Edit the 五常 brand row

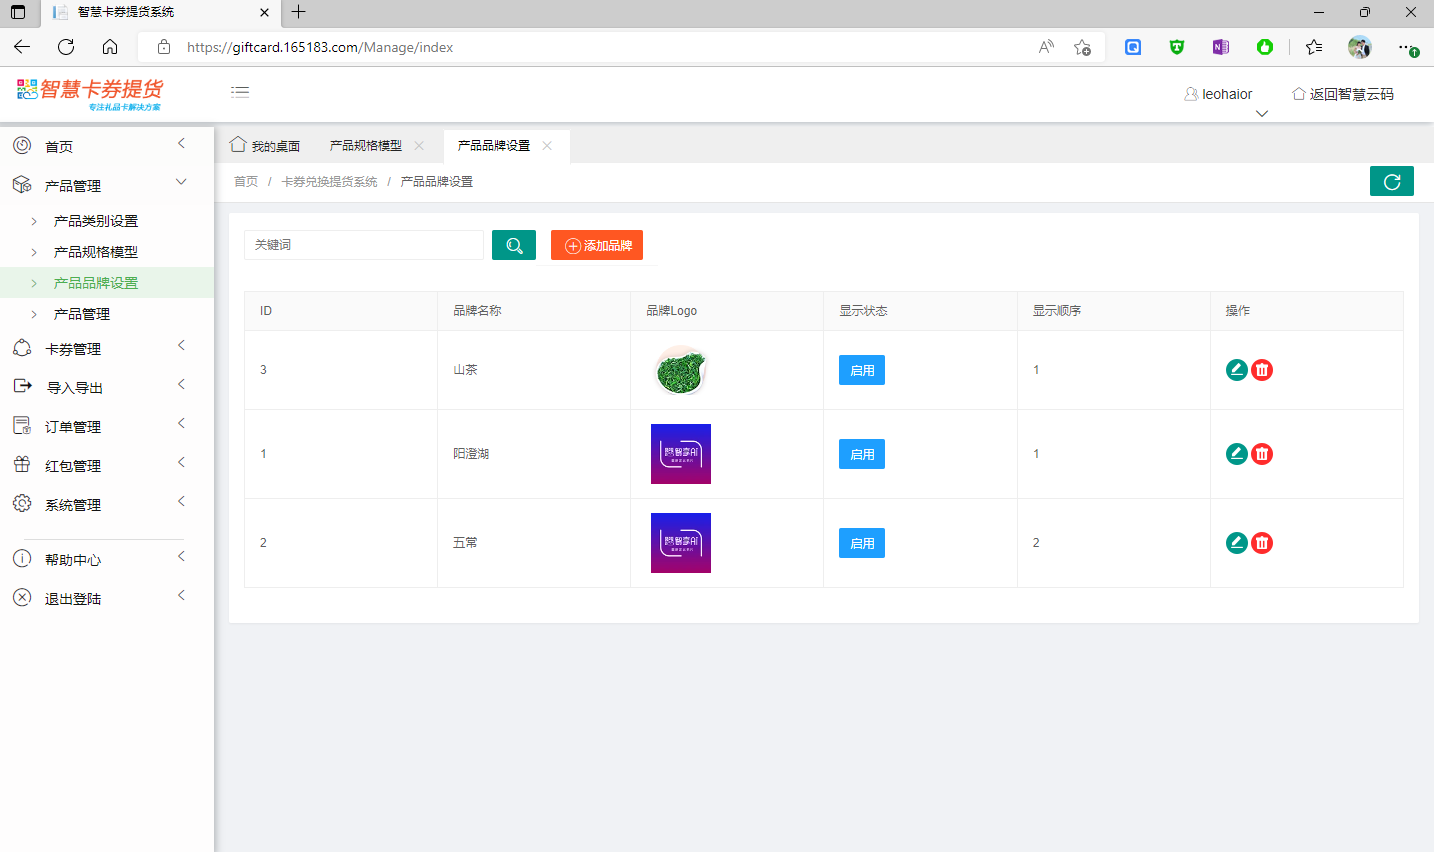pyautogui.click(x=1236, y=543)
